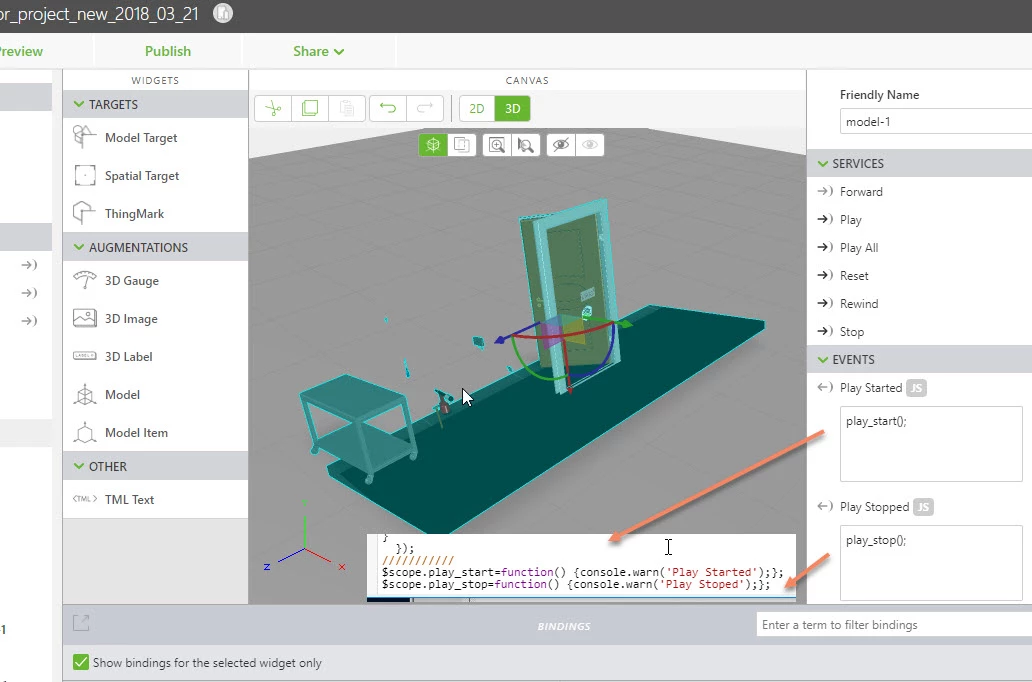Click the icon right of the green cube
The width and height of the screenshot is (1032, 682).
pyautogui.click(x=462, y=145)
